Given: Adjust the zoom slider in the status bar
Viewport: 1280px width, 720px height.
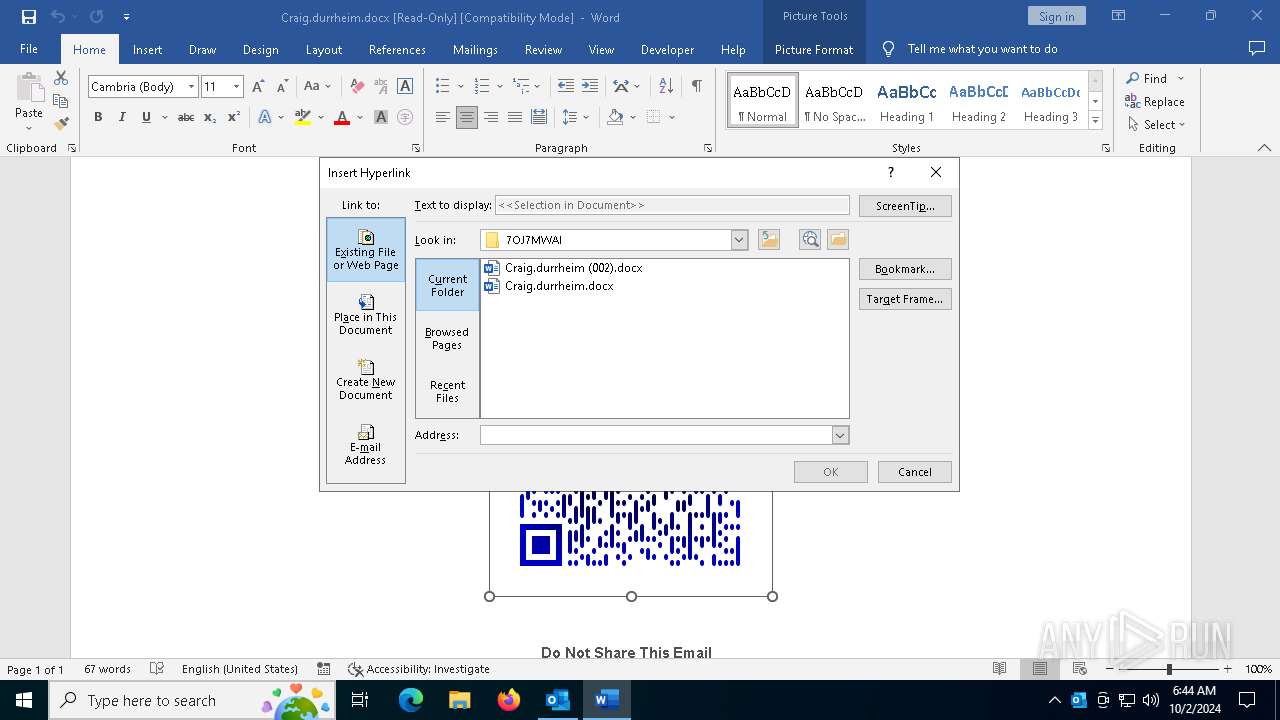Looking at the screenshot, I should (x=1168, y=669).
